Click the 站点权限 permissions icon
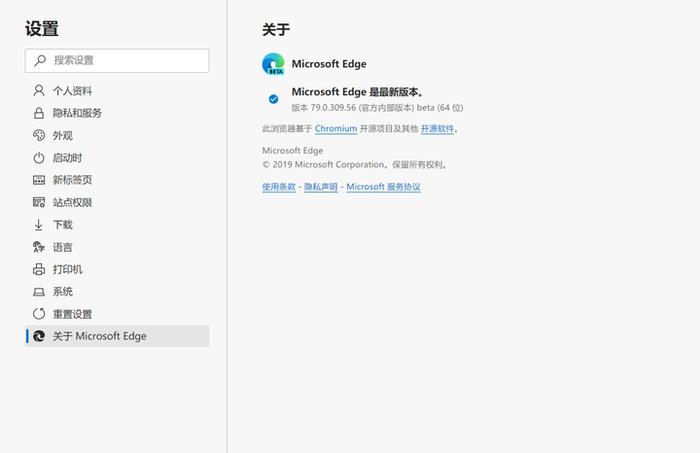This screenshot has width=700, height=453. click(39, 202)
